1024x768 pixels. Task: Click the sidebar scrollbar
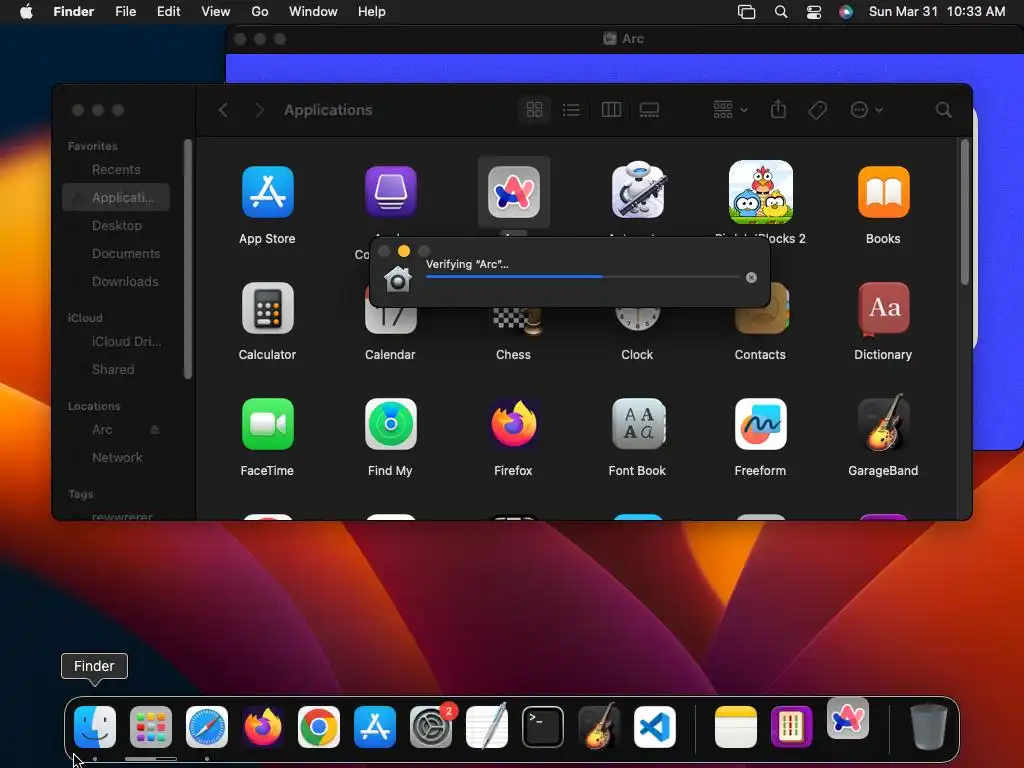[x=188, y=259]
